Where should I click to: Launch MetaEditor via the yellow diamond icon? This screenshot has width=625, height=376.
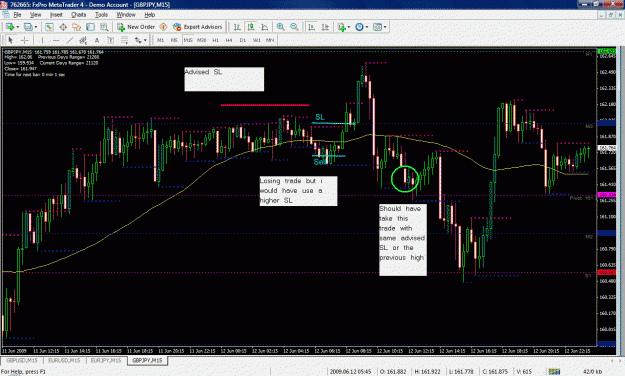click(x=163, y=27)
